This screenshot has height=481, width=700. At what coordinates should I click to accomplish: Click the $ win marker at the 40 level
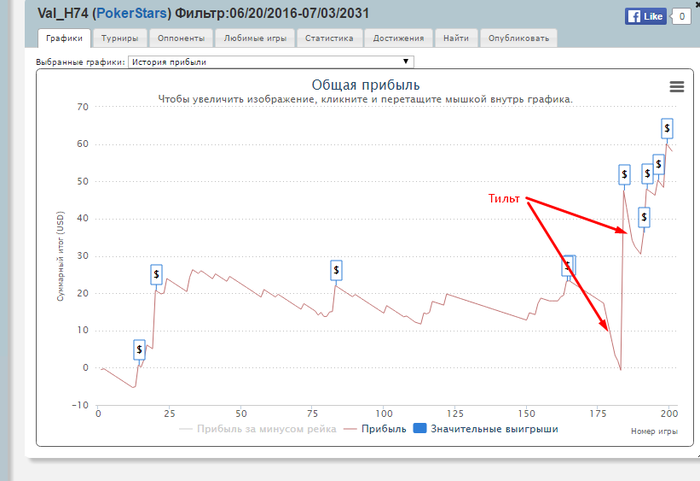[x=644, y=217]
